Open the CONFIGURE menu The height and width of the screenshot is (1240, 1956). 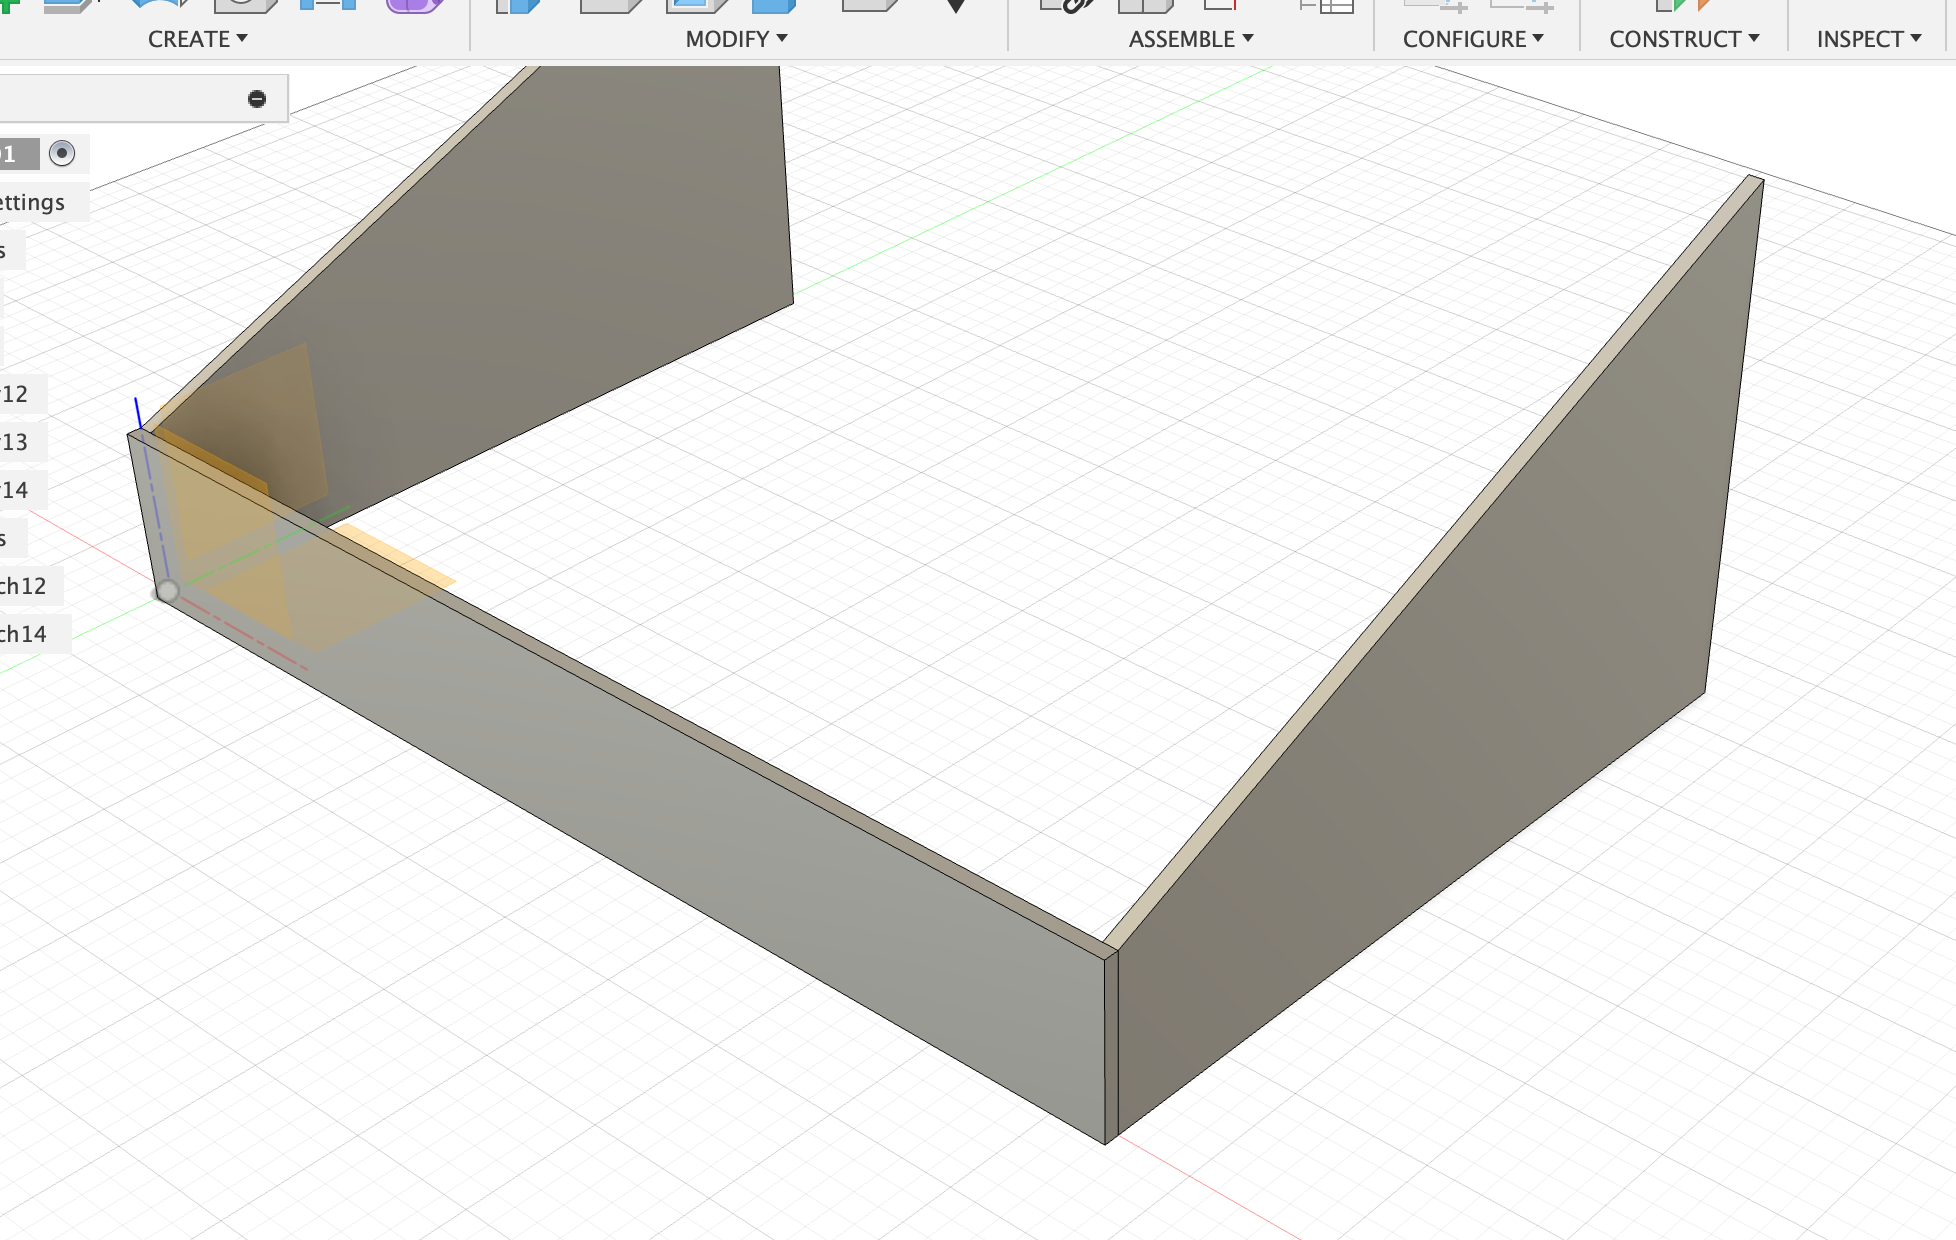[x=1472, y=39]
